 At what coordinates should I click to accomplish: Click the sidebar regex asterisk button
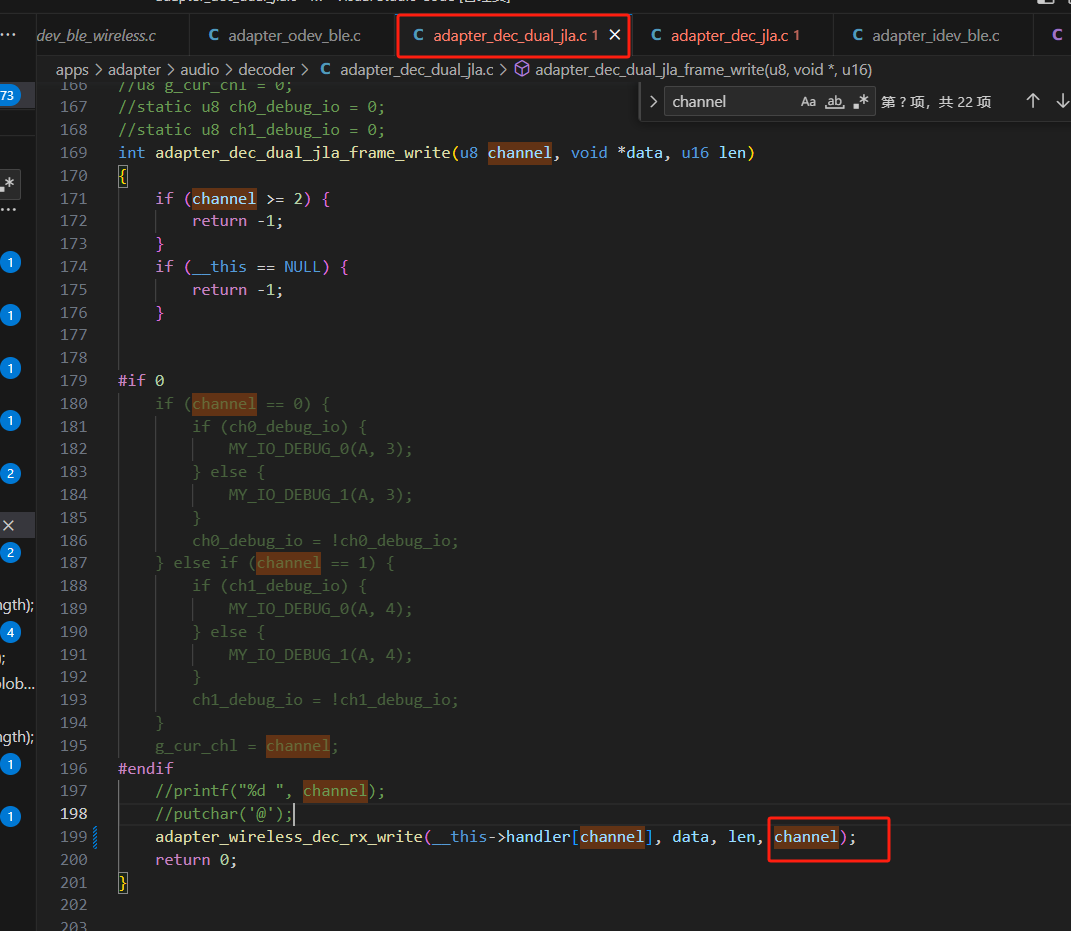point(9,184)
